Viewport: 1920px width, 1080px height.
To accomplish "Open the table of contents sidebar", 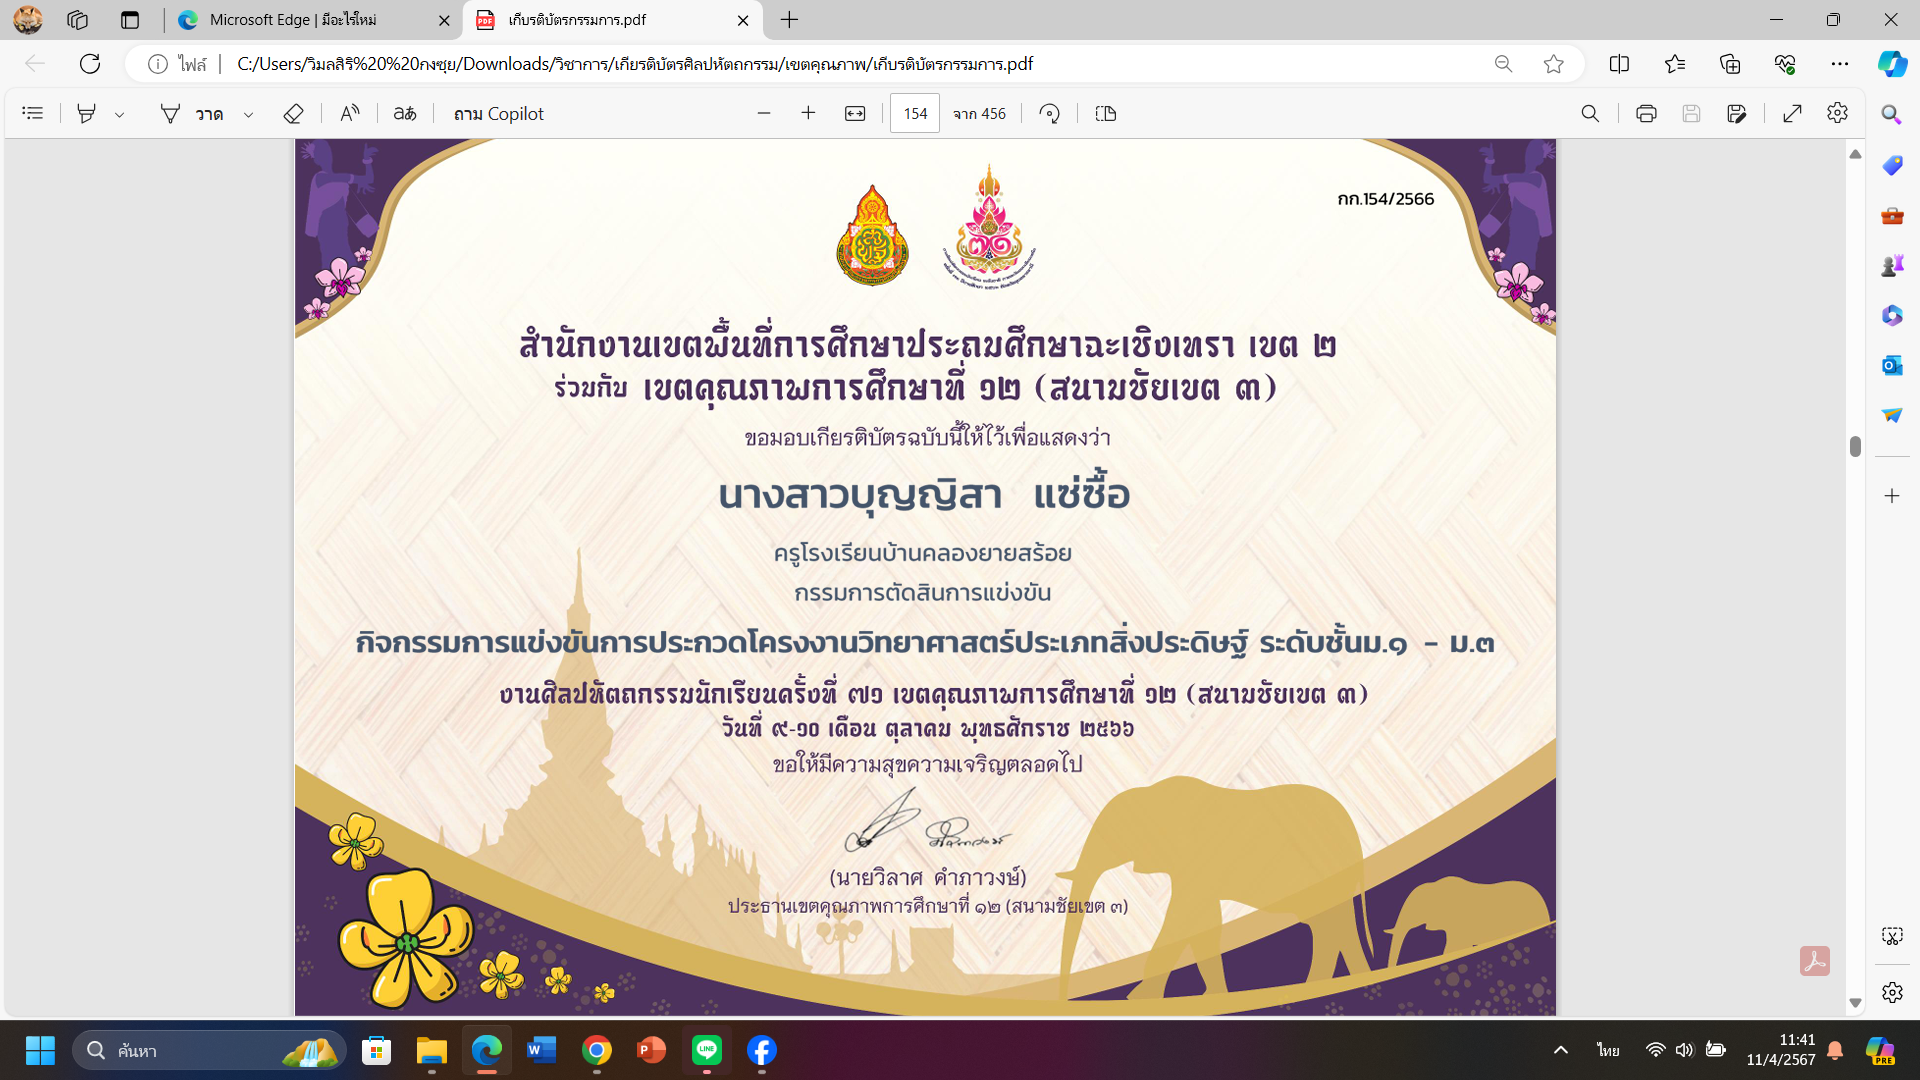I will (33, 114).
